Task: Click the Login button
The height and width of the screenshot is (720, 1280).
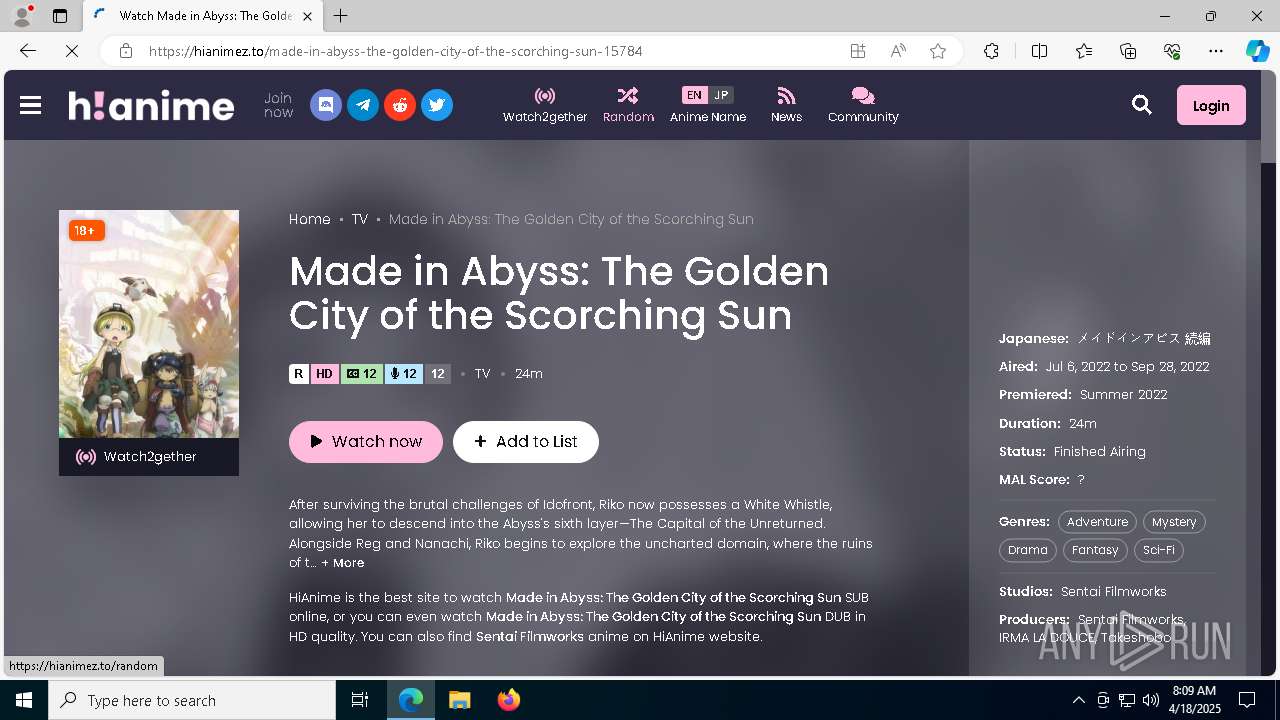Action: (1211, 105)
